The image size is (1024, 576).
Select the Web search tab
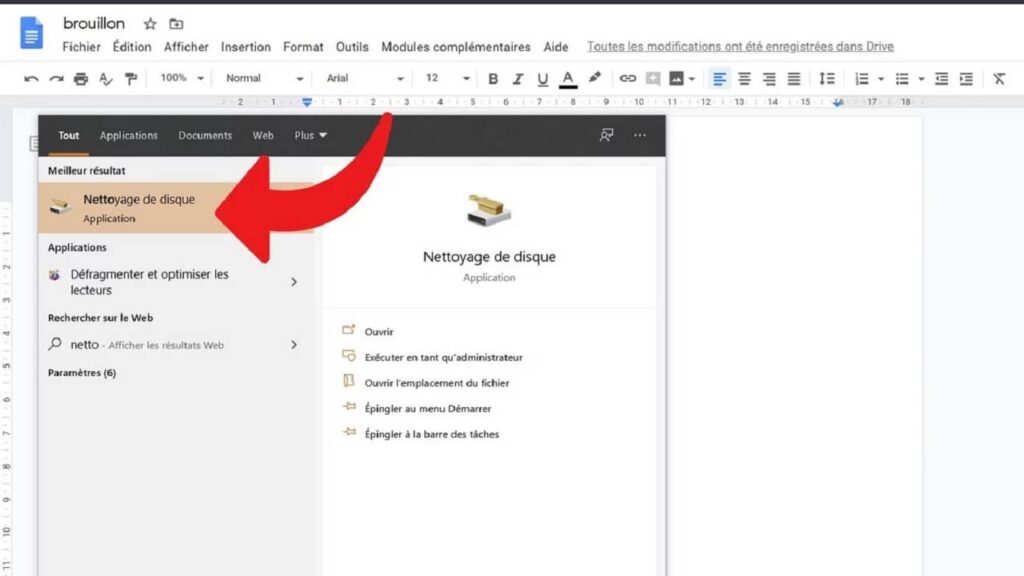[263, 135]
